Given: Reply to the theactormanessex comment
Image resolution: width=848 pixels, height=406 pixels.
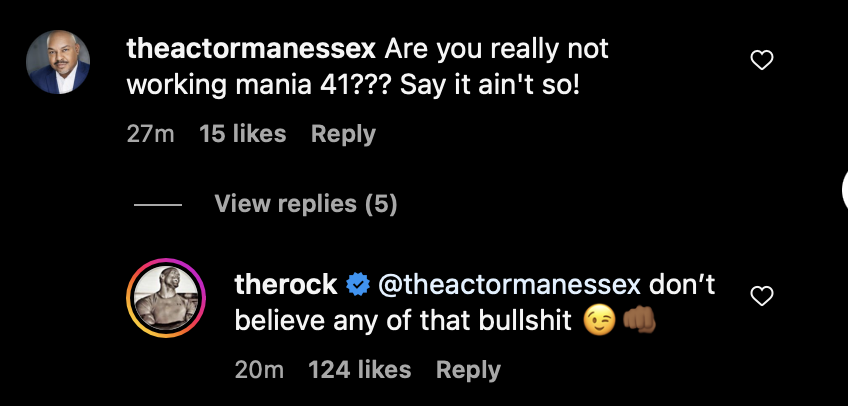Looking at the screenshot, I should coord(343,134).
